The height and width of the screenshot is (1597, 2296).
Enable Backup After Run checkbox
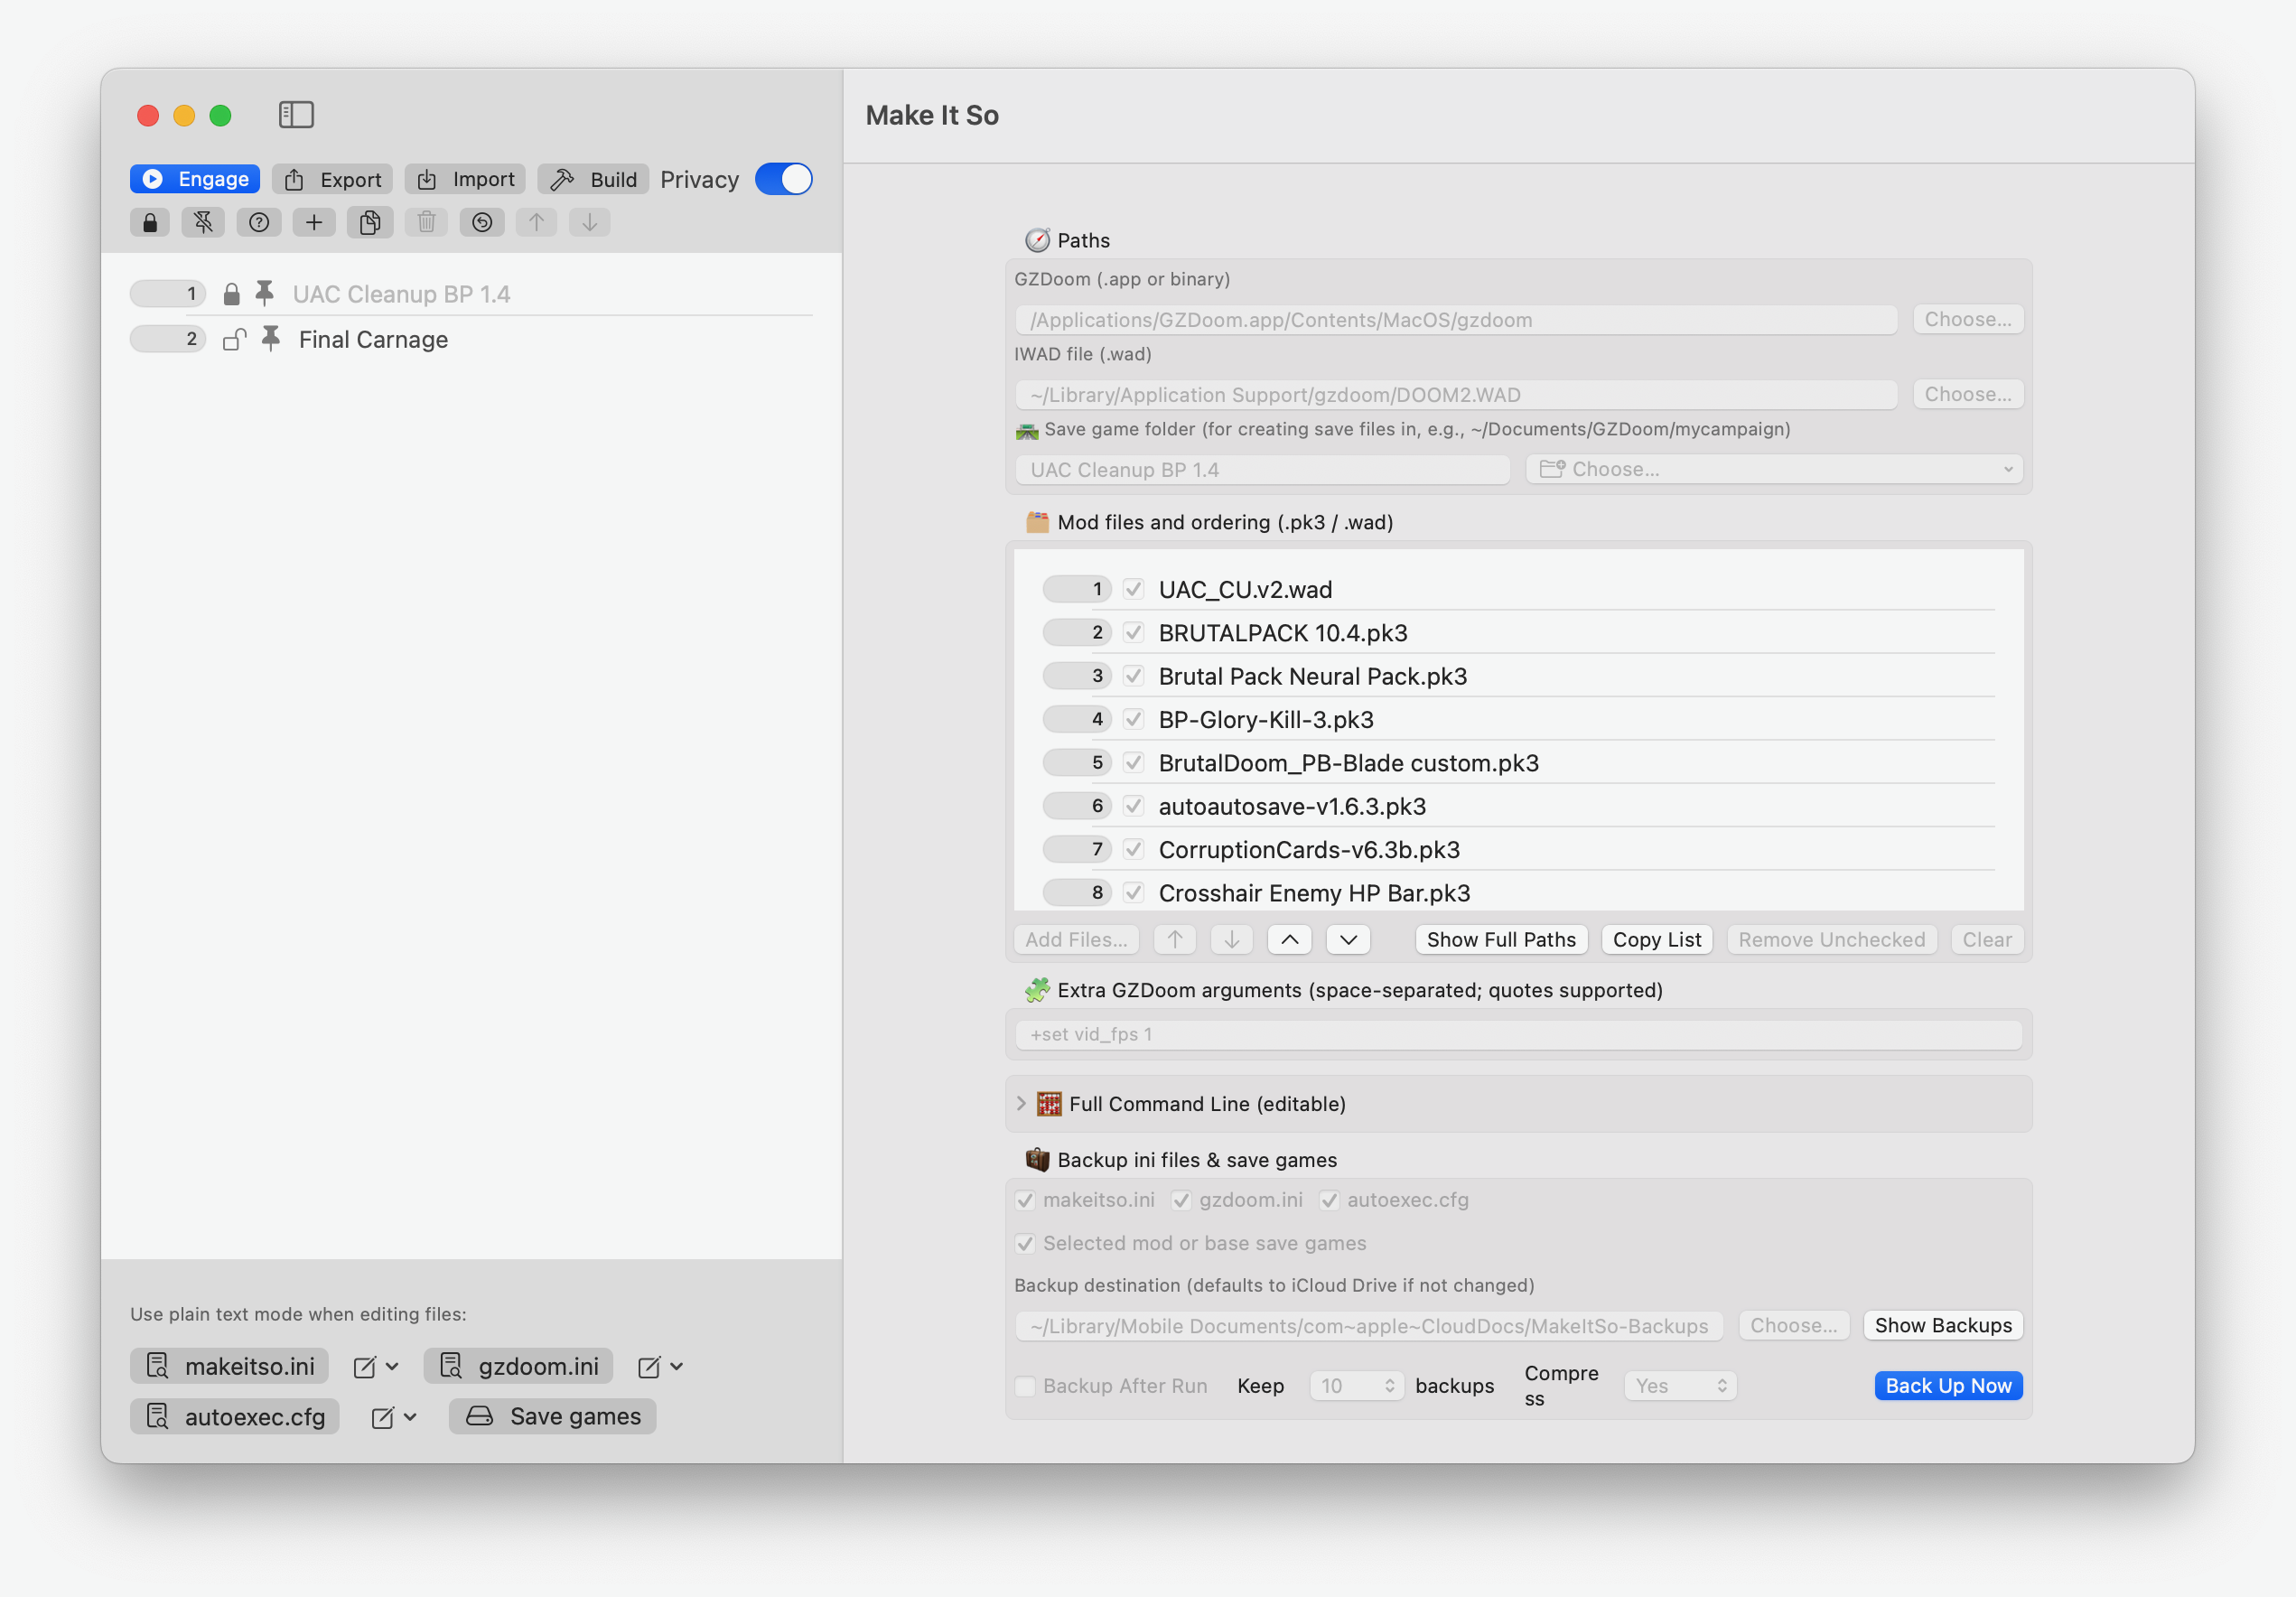[1025, 1386]
